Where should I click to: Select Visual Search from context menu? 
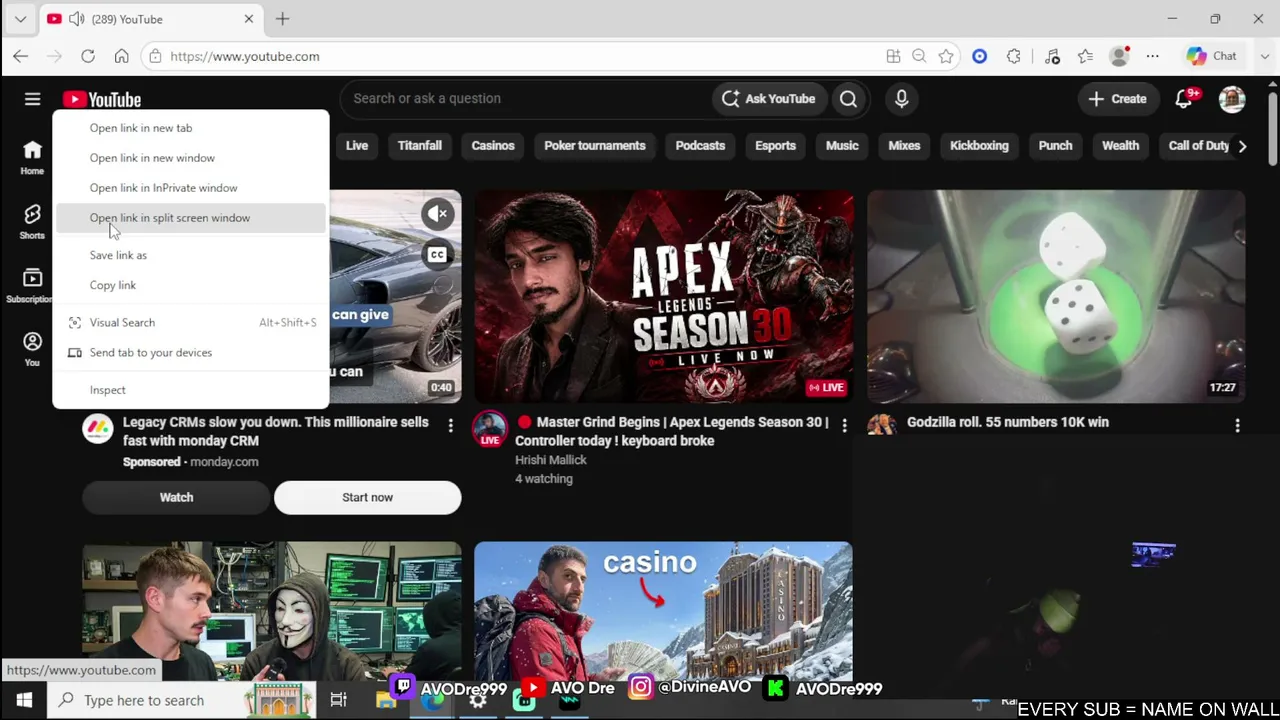coord(190,323)
